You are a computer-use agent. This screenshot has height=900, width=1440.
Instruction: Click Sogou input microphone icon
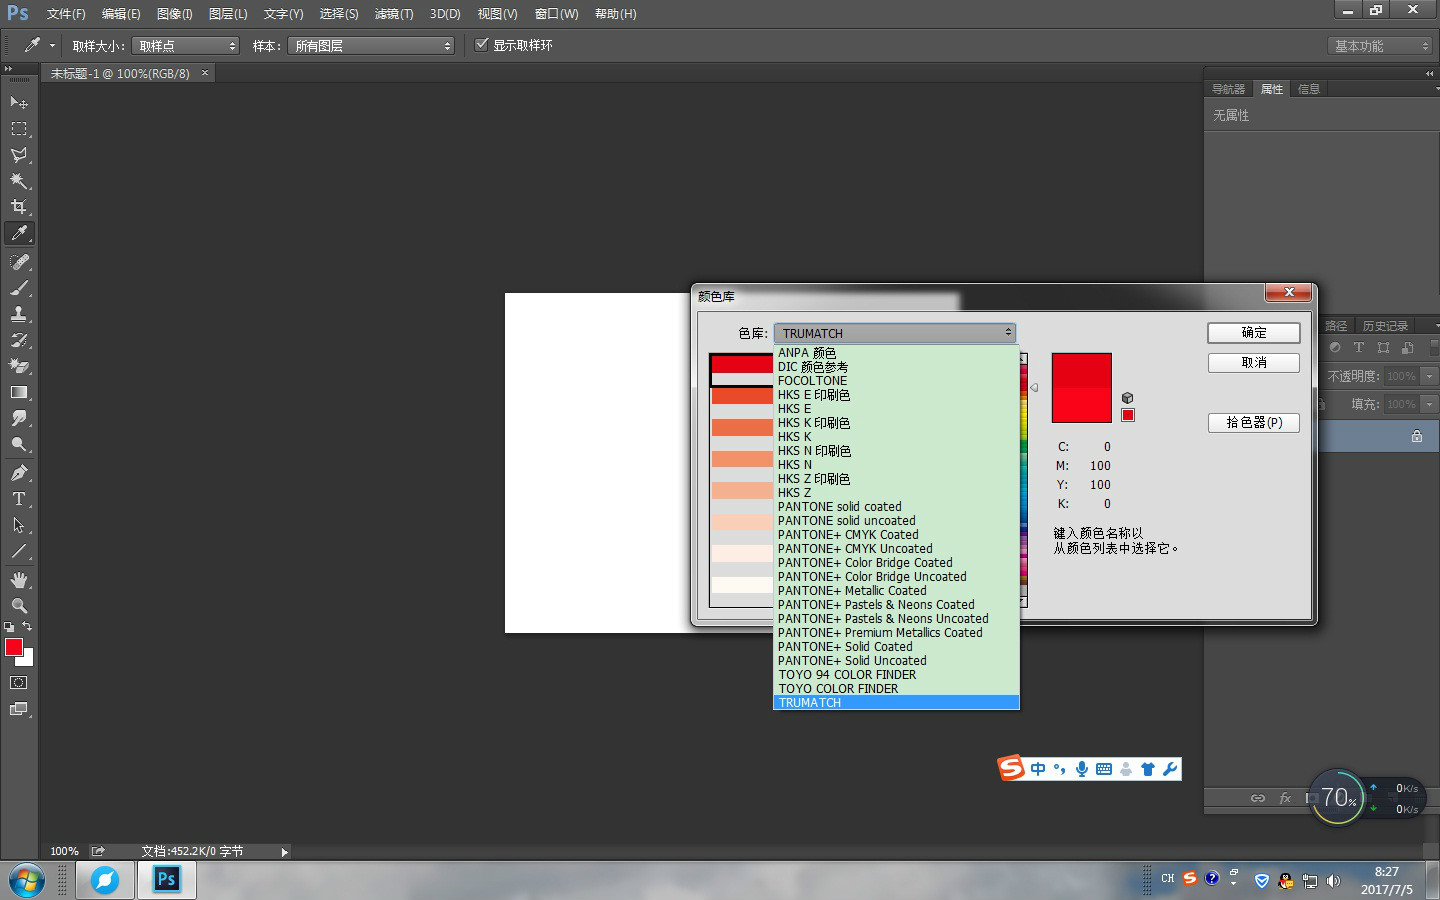pyautogui.click(x=1081, y=768)
